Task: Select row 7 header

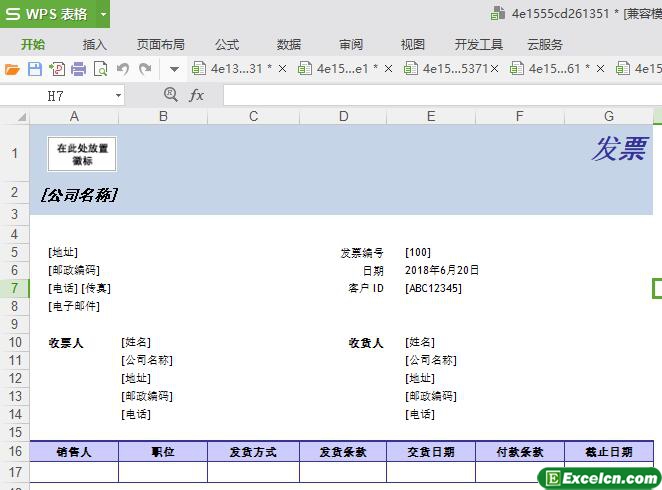Action: click(14, 288)
